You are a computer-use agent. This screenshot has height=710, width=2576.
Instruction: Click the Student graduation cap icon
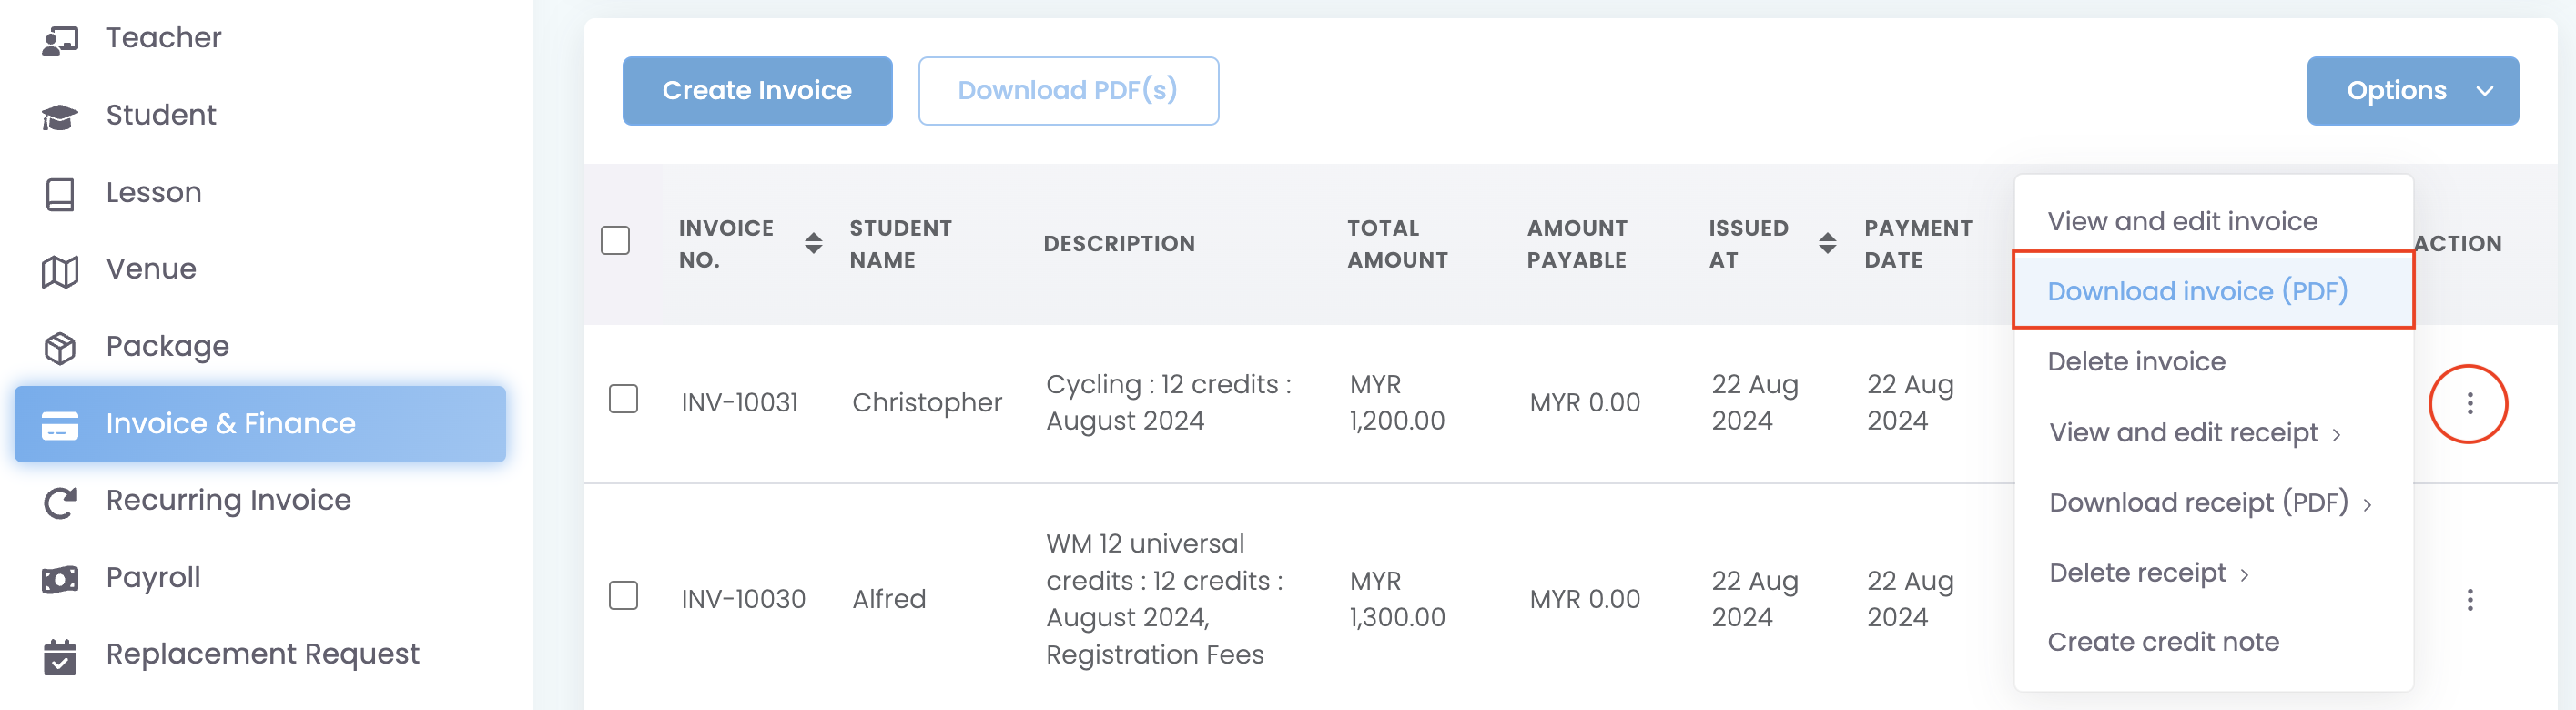pos(60,117)
